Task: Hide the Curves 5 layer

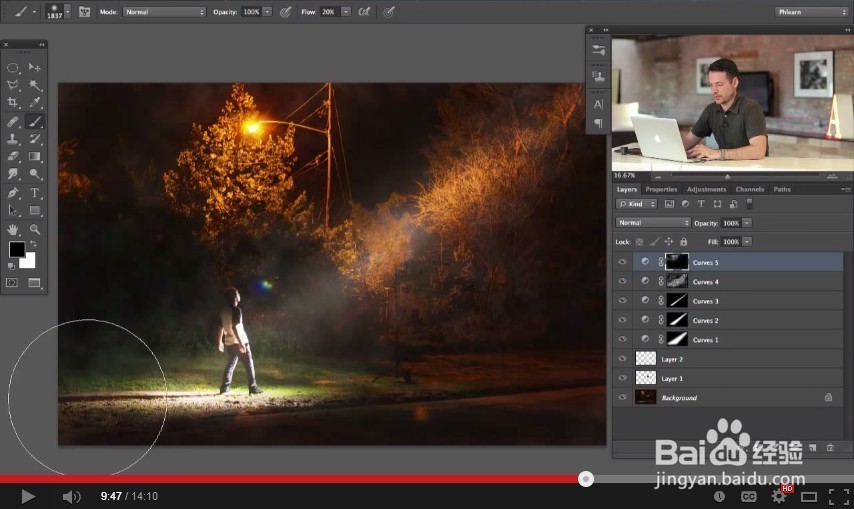Action: tap(622, 262)
